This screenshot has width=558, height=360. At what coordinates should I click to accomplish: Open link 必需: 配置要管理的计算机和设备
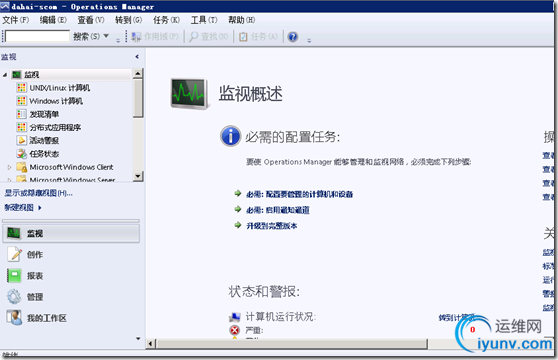[x=299, y=194]
